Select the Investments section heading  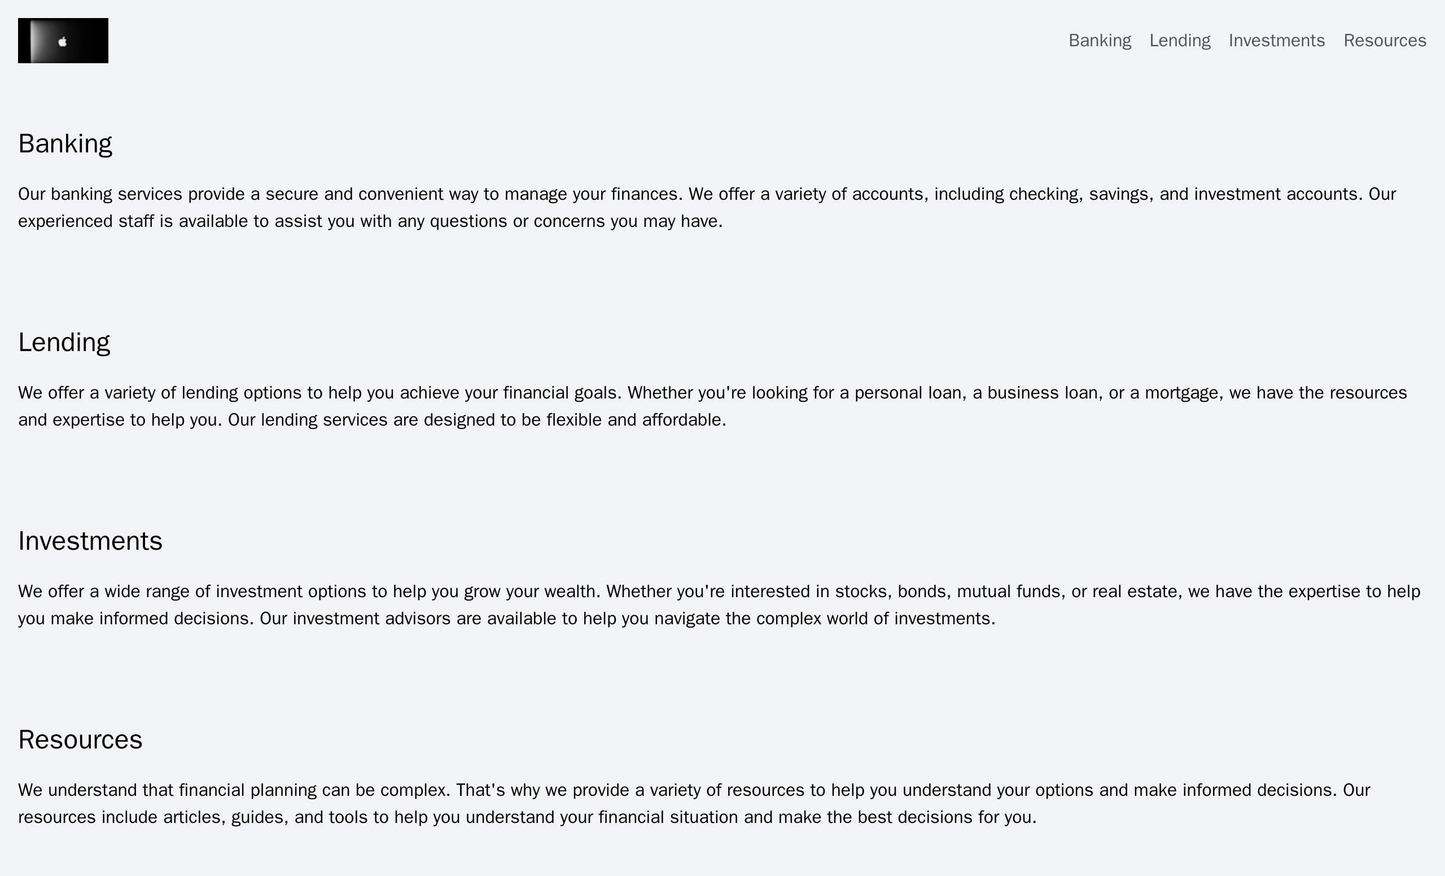click(90, 541)
